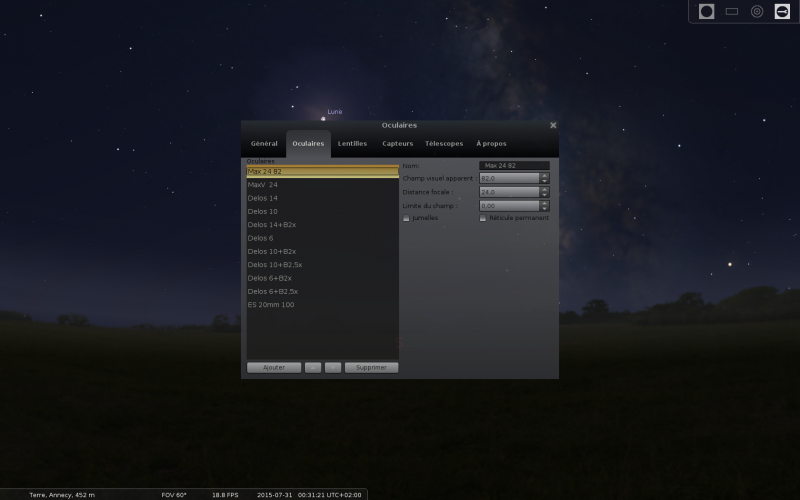This screenshot has width=800, height=500.
Task: Click the Distance focale value field
Action: (509, 192)
